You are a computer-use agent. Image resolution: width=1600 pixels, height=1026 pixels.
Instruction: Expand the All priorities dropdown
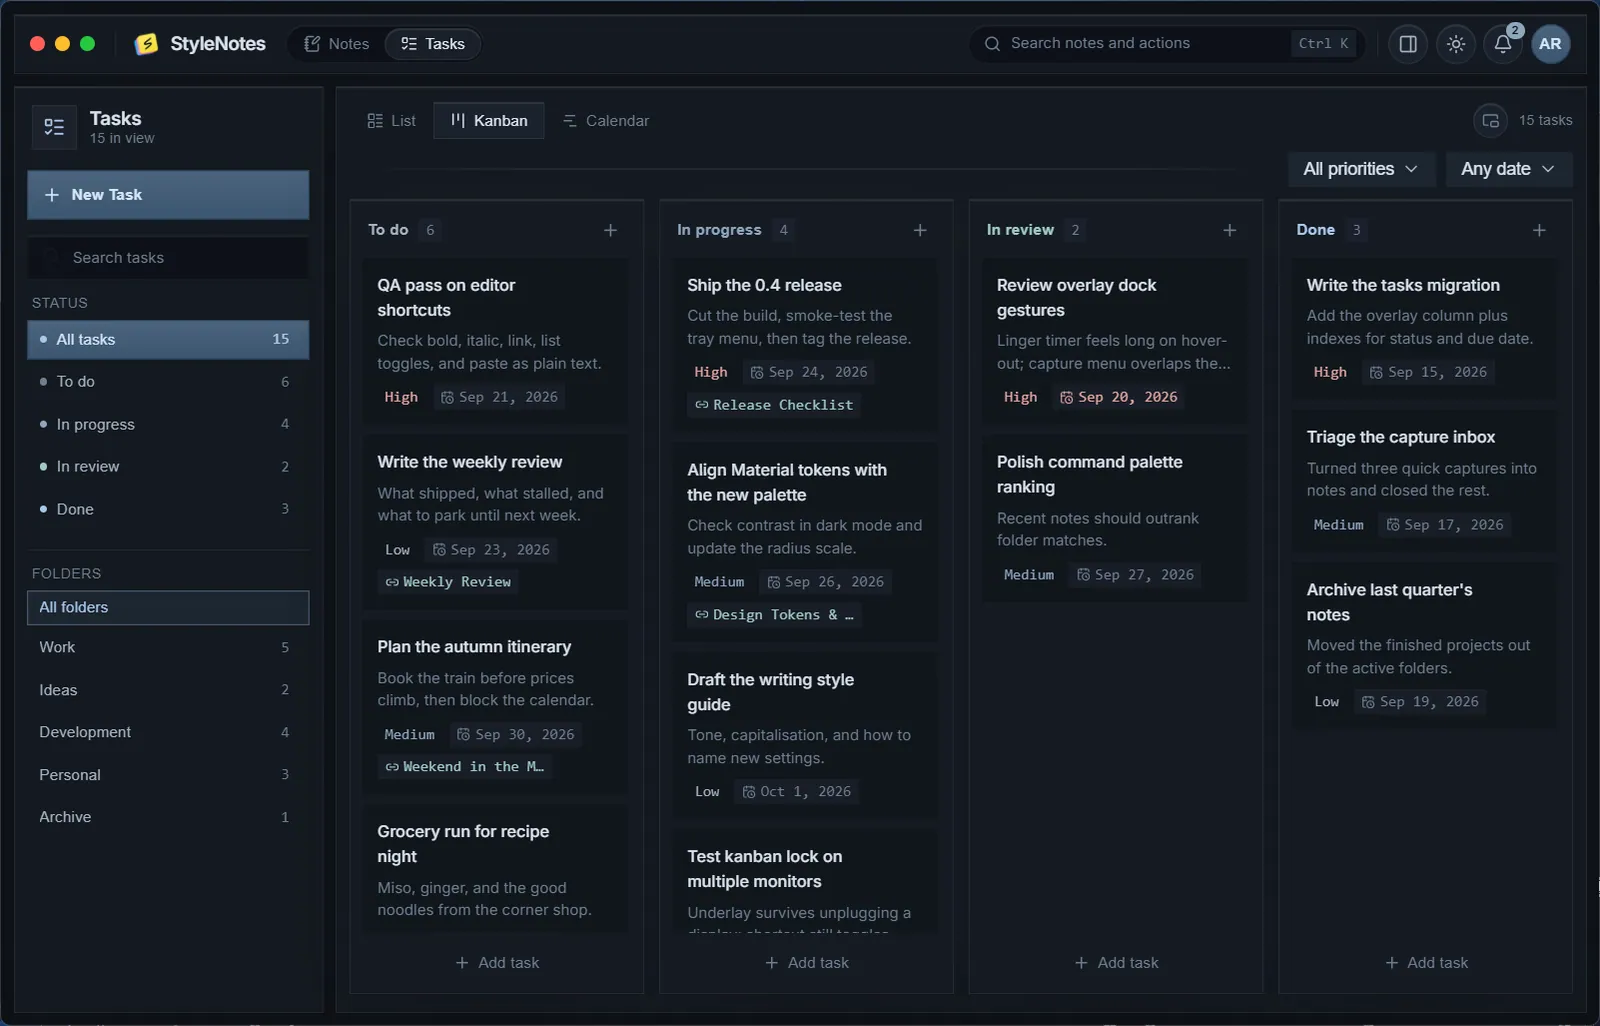(x=1361, y=169)
